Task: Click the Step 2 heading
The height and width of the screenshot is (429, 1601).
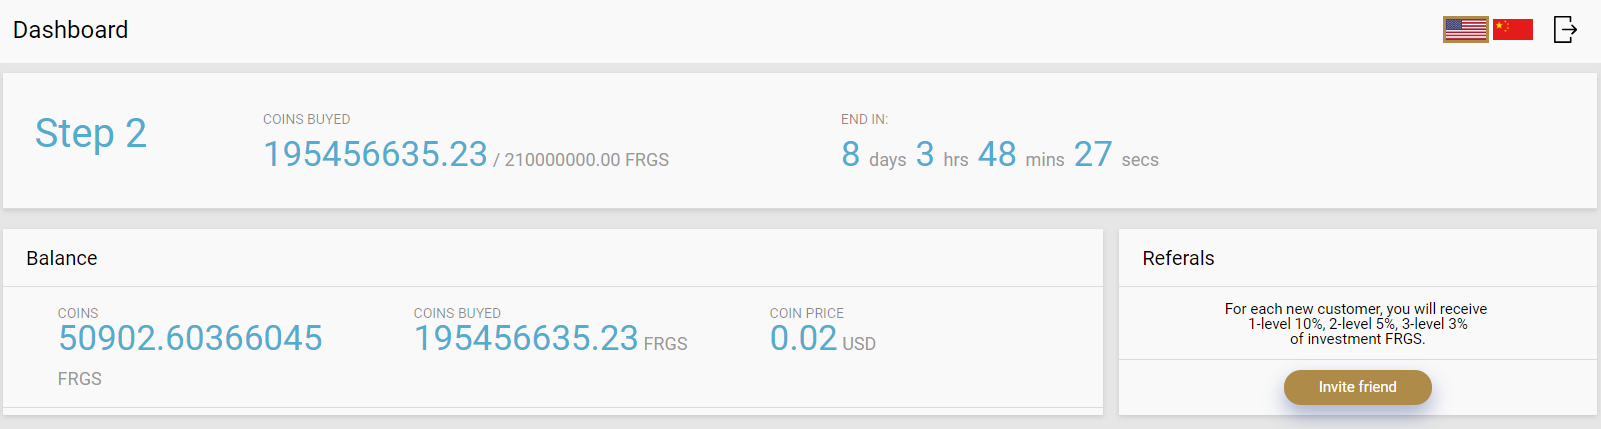Action: coord(91,133)
